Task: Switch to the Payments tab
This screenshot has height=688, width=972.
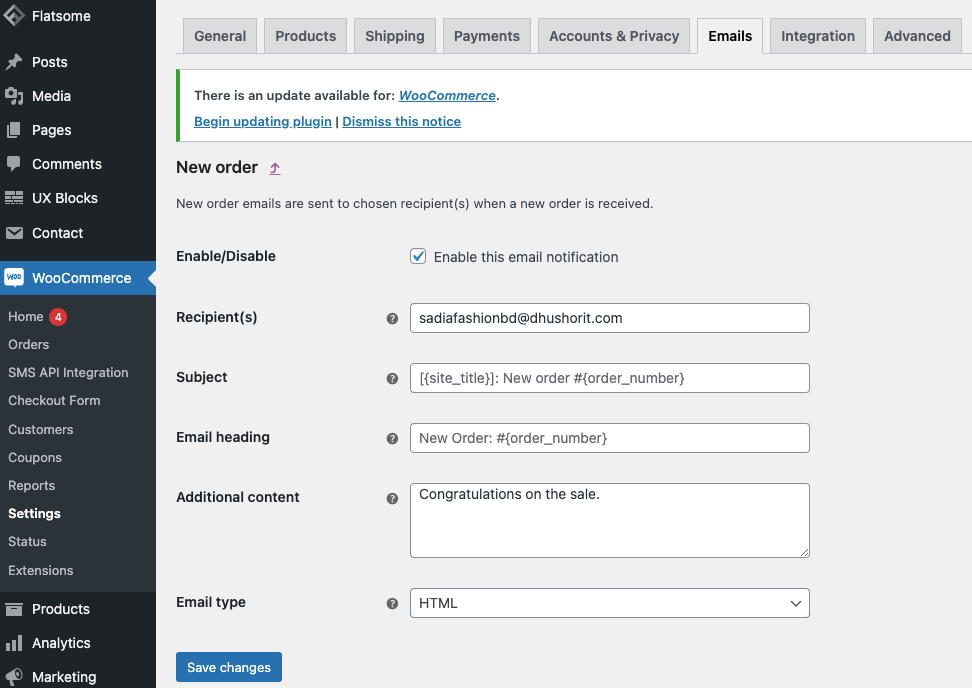Action: pos(486,35)
